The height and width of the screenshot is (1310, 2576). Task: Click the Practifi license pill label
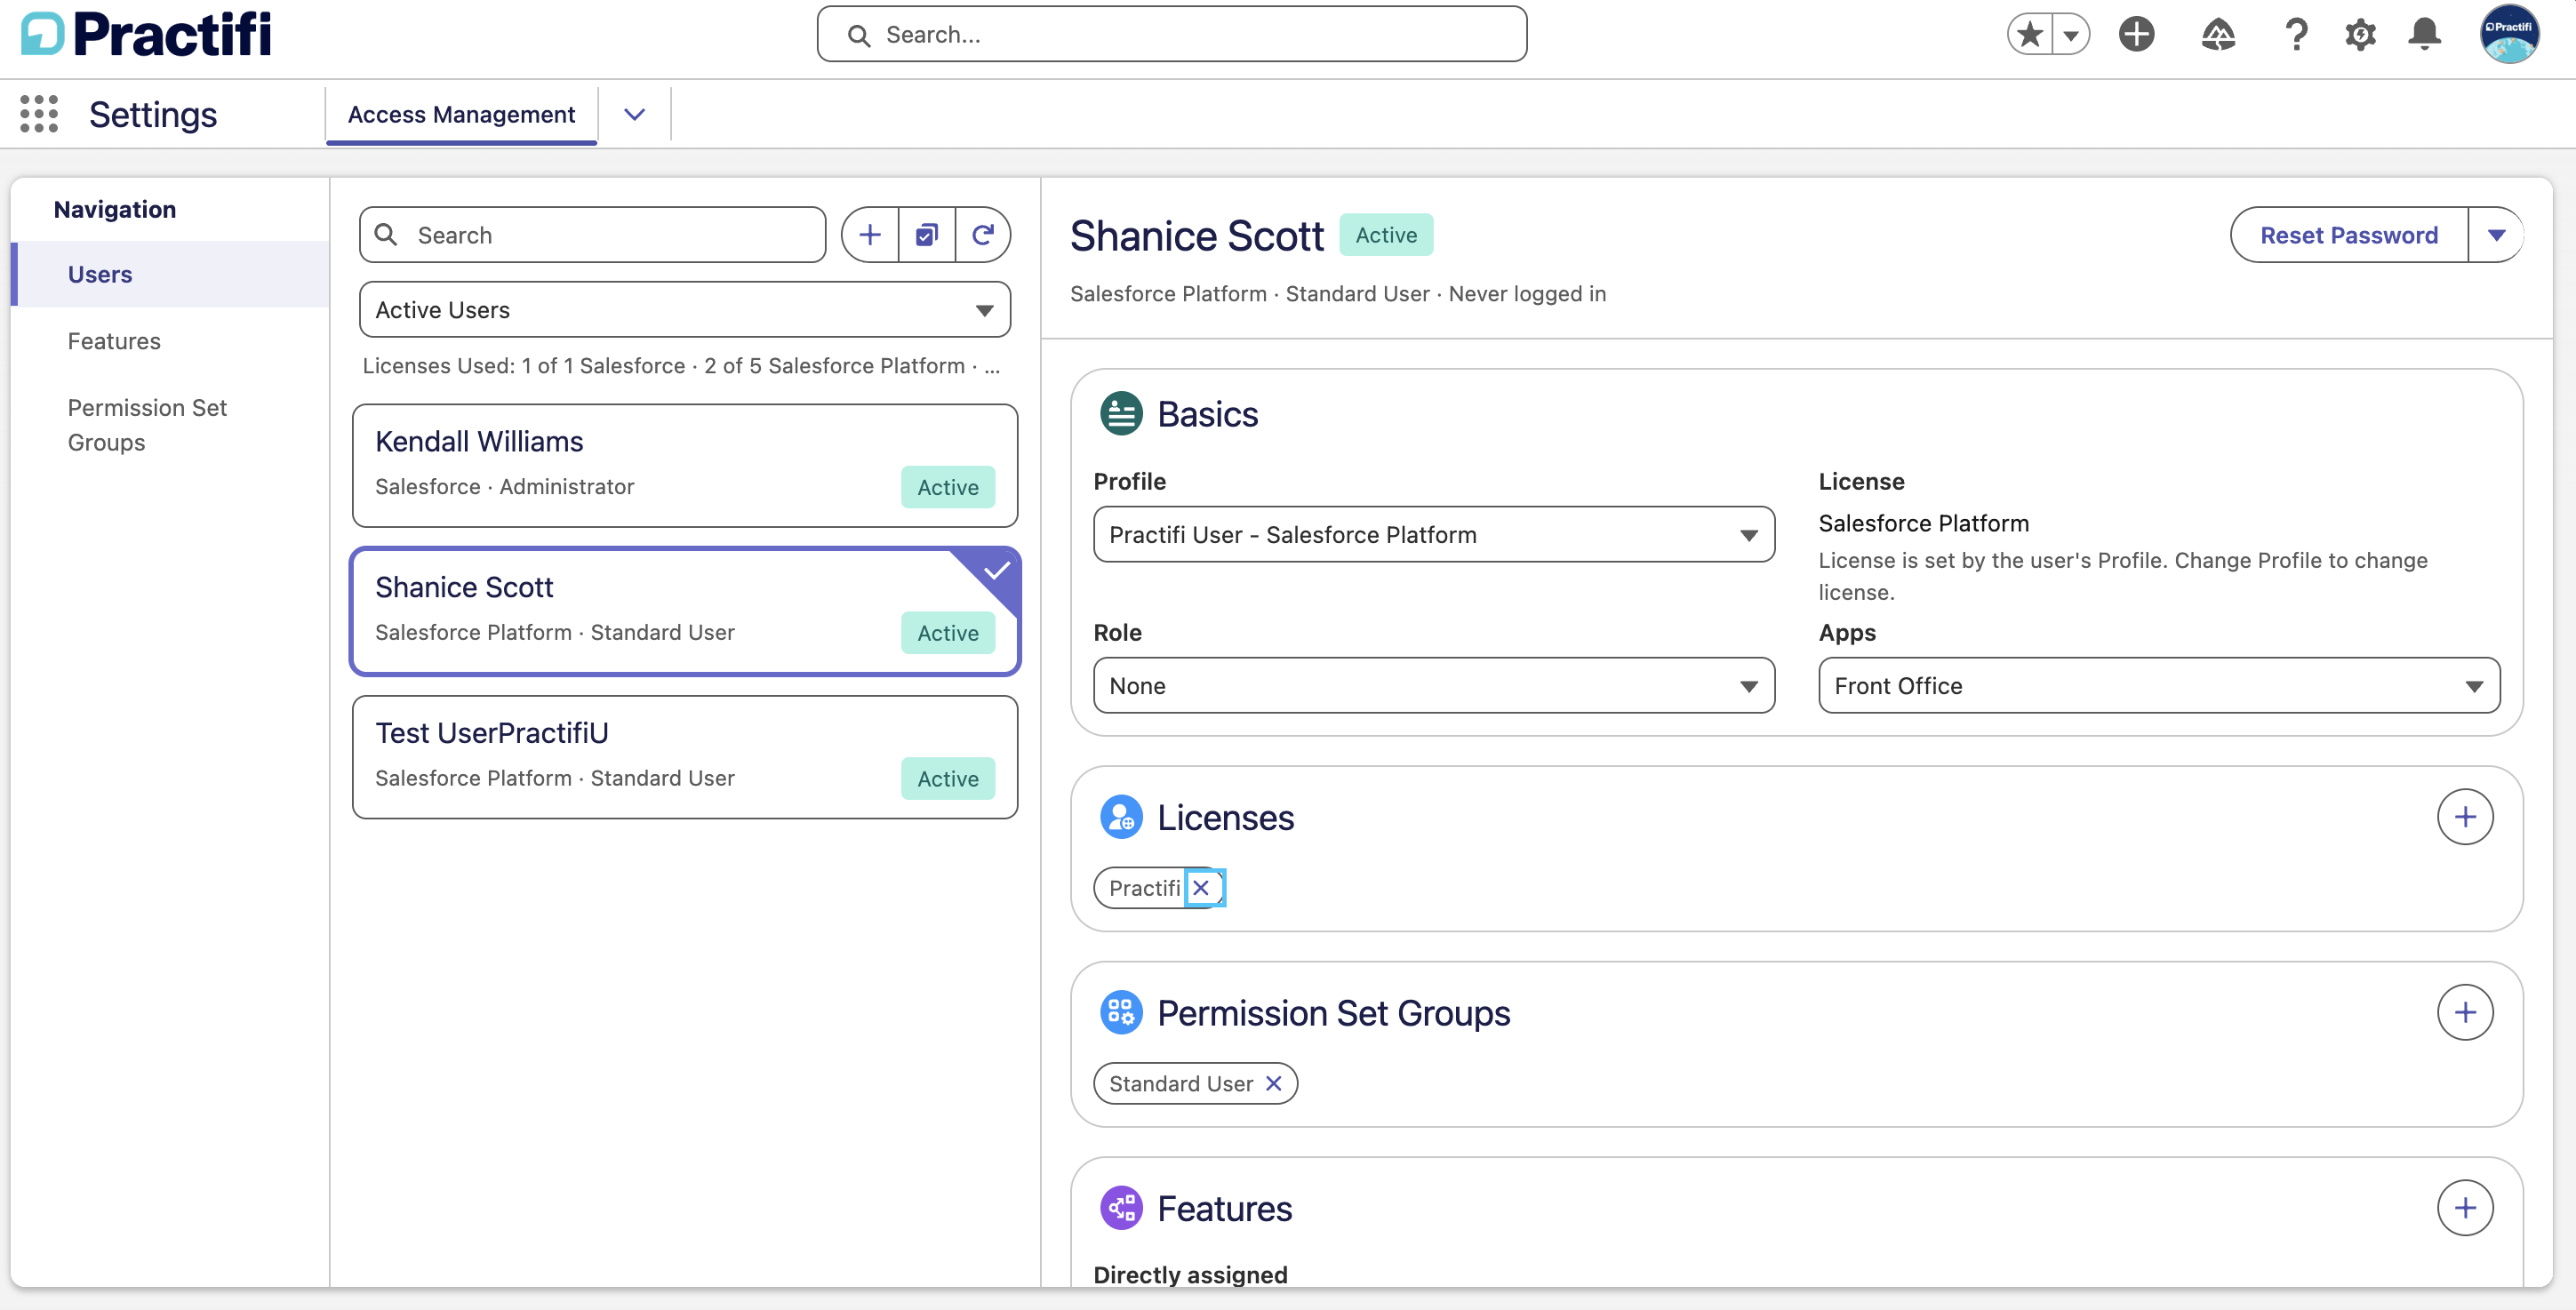(x=1144, y=888)
